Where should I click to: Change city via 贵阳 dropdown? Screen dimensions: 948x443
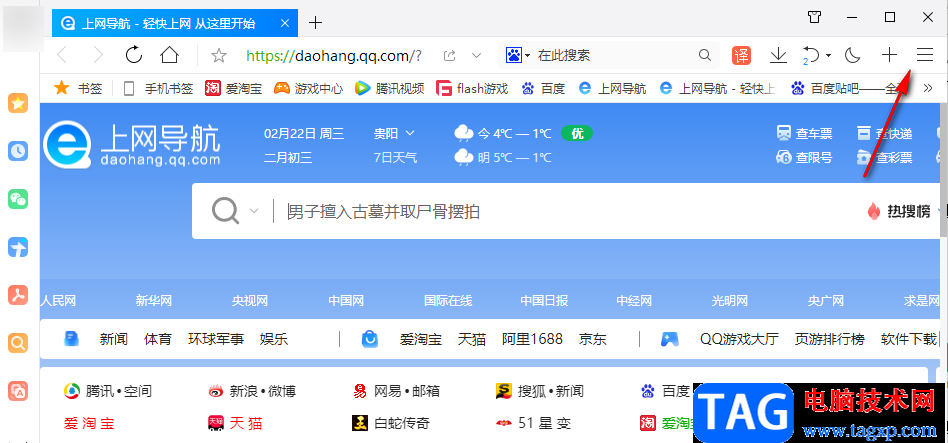[x=394, y=133]
